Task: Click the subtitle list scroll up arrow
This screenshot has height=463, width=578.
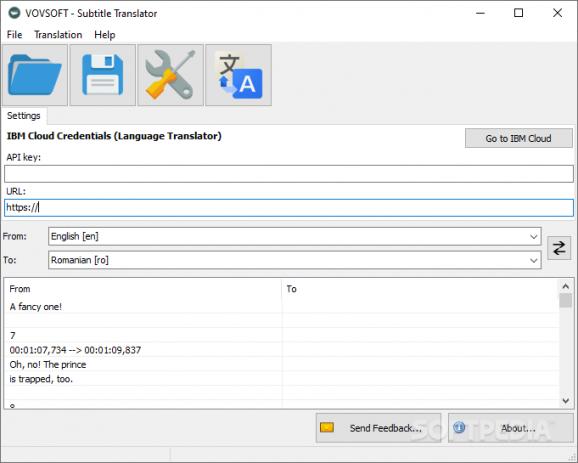Action: (x=565, y=286)
